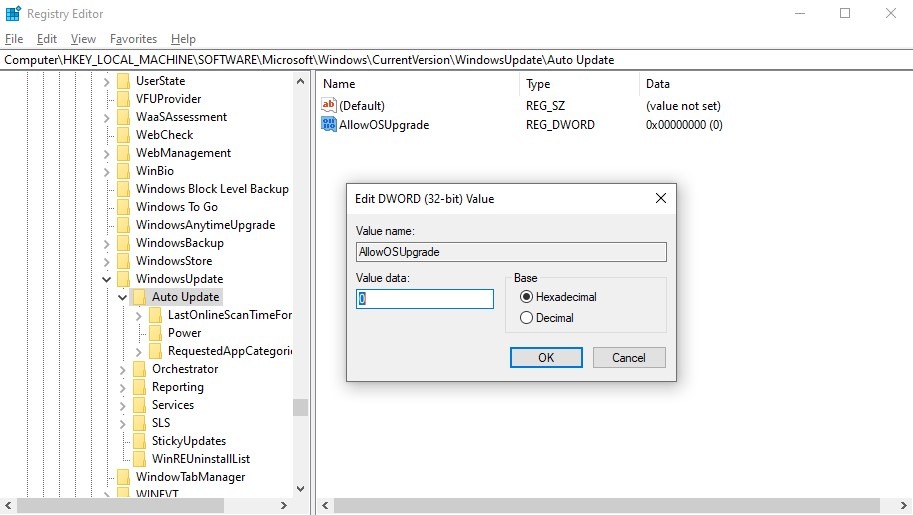Screen dimensions: 913x515
Task: Expand the WebManagement key
Action: point(107,154)
